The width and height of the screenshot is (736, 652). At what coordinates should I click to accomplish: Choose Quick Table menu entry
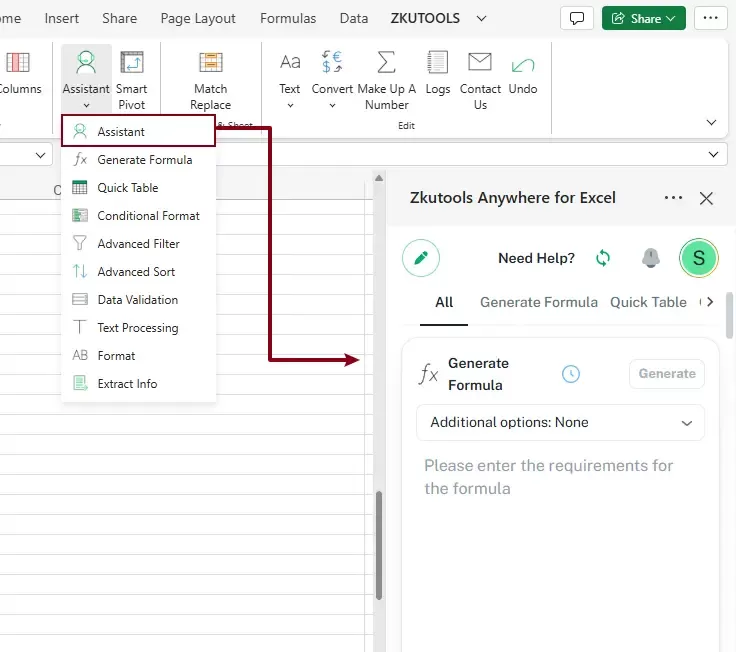(x=138, y=188)
